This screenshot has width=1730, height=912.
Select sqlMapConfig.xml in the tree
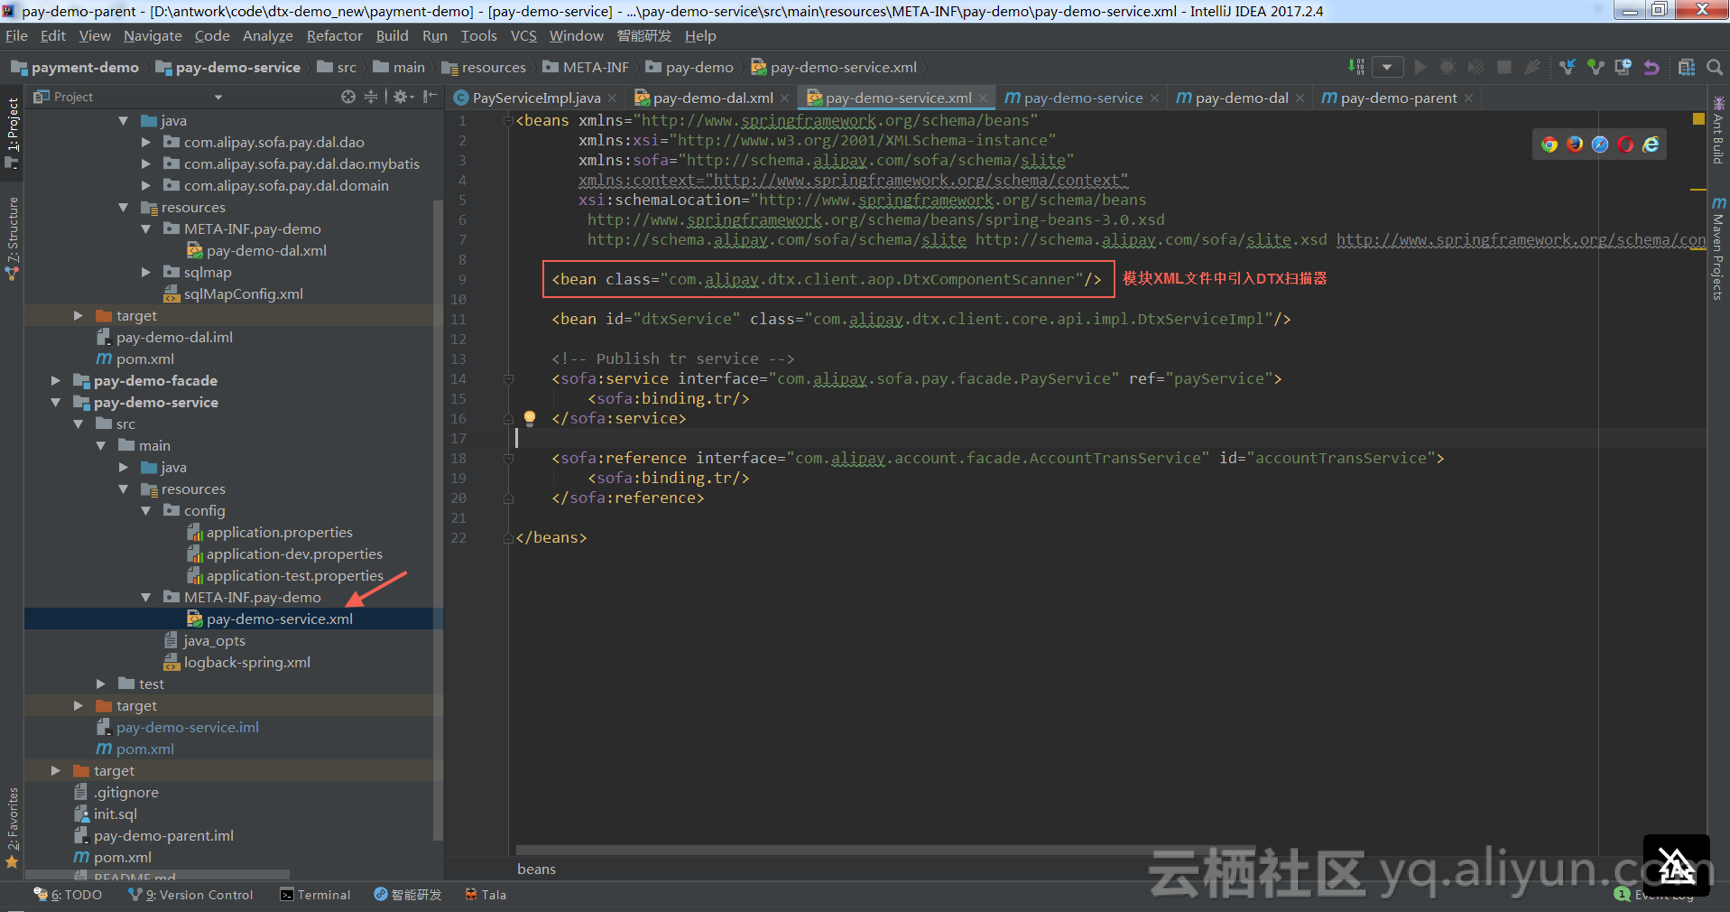pos(243,294)
